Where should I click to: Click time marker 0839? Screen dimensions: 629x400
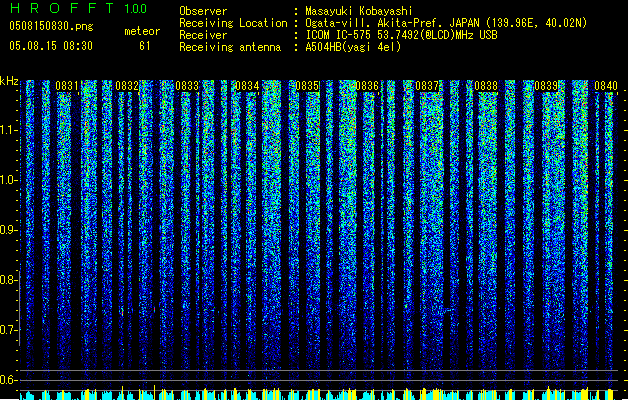tap(546, 86)
